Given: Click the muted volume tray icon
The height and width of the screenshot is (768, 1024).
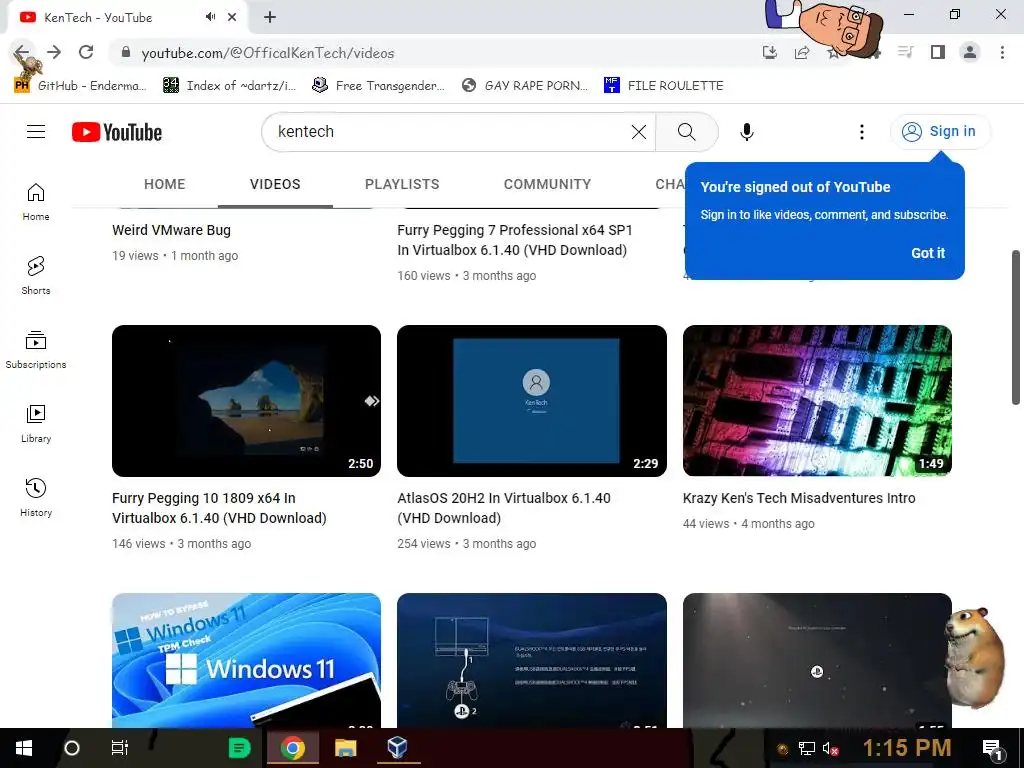Looking at the screenshot, I should tap(830, 748).
